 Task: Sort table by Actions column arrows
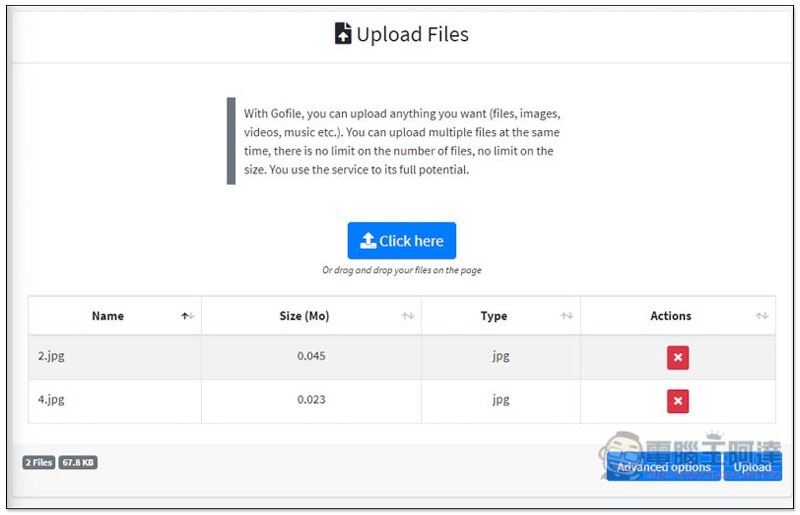pos(762,316)
